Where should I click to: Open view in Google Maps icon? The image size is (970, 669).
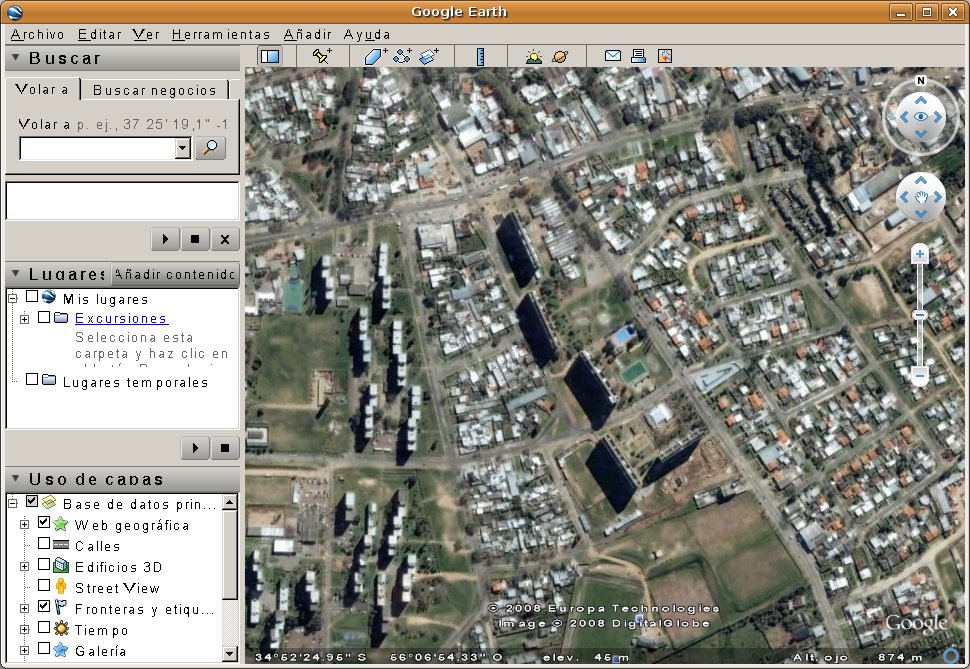click(x=664, y=56)
